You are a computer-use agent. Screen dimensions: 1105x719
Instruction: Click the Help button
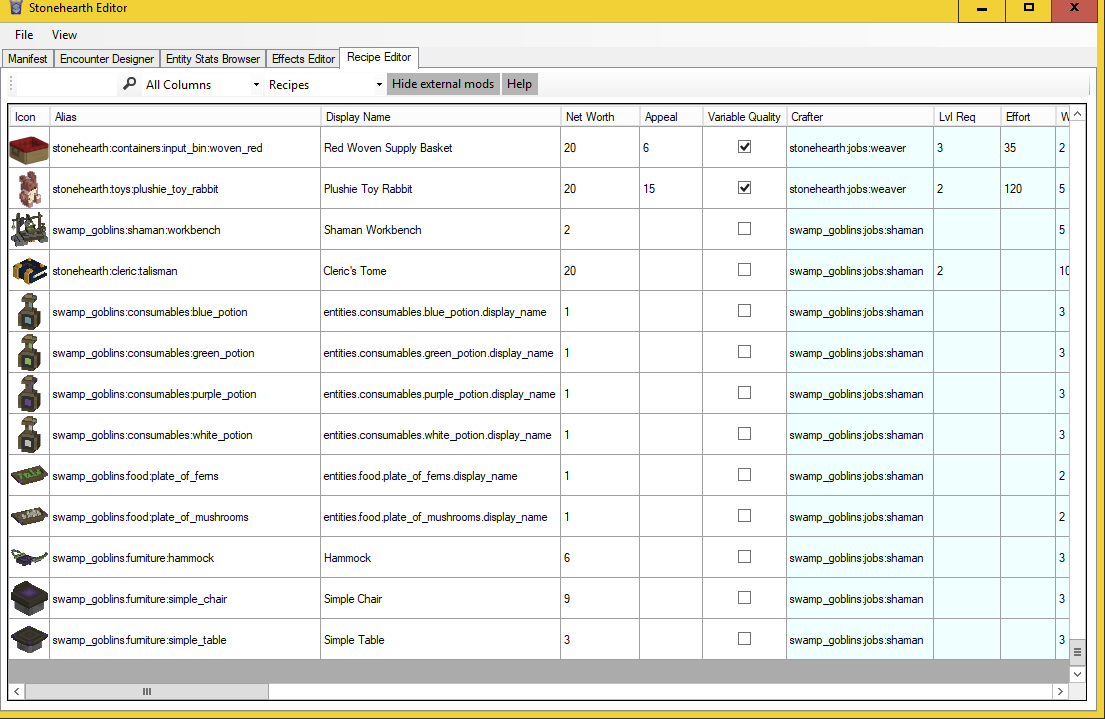[519, 84]
